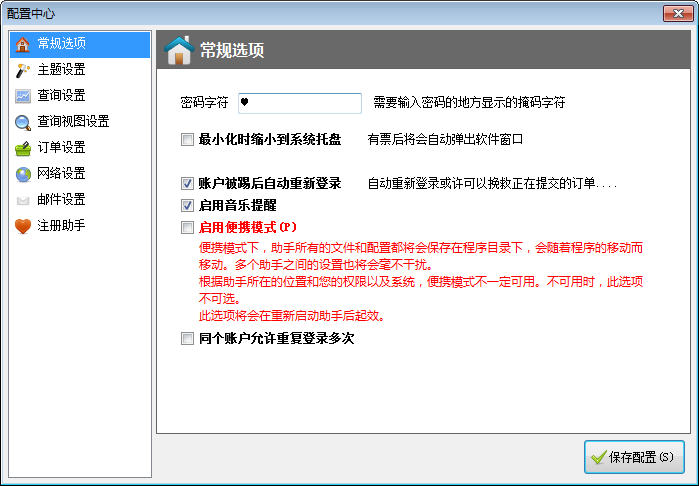Switch to 主题设置 page
699x486 pixels.
(80, 70)
